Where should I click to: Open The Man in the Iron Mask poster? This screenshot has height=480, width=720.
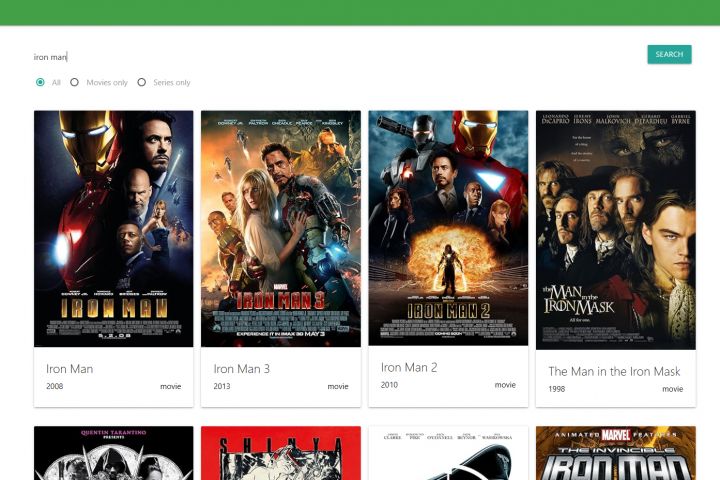click(x=616, y=230)
